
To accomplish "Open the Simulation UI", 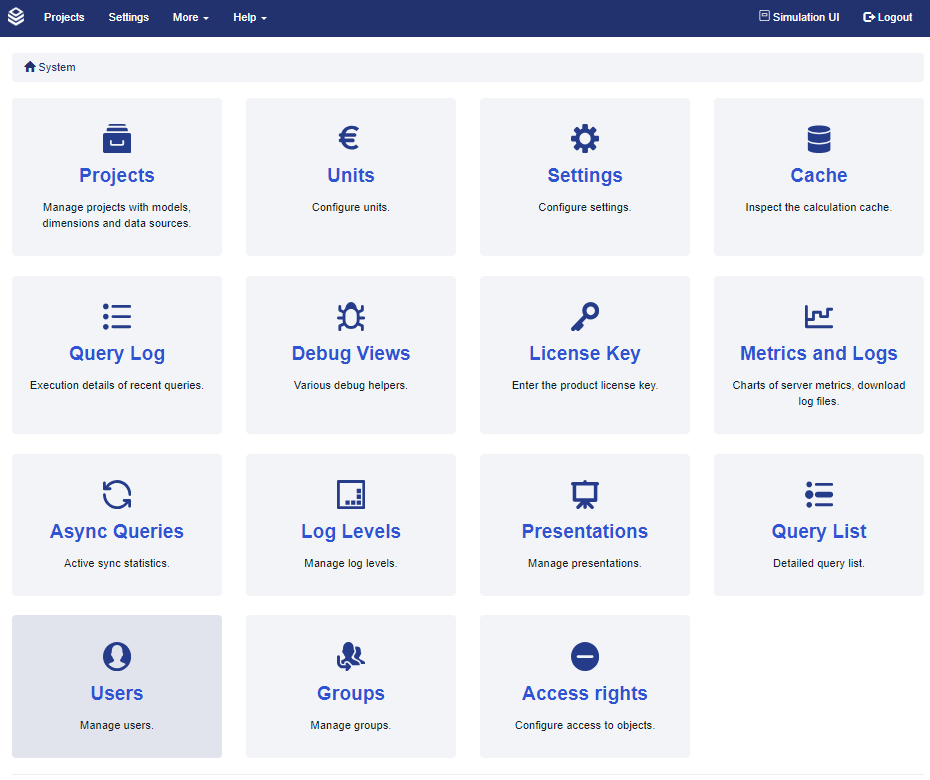I will tap(799, 17).
